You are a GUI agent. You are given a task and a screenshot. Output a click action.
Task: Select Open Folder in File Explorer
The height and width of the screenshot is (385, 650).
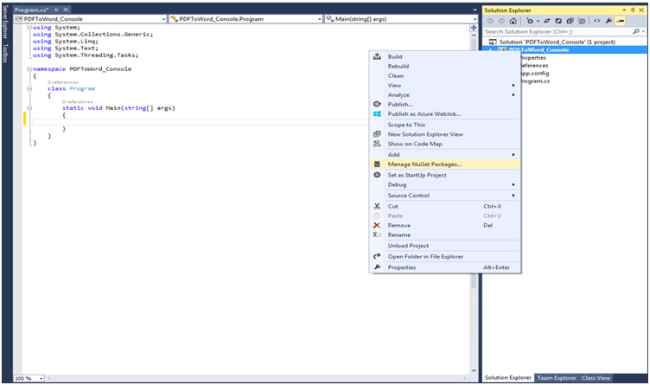coord(445,257)
